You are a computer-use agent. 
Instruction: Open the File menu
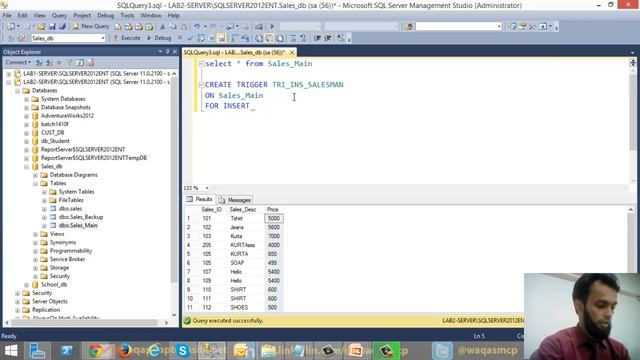coord(7,15)
